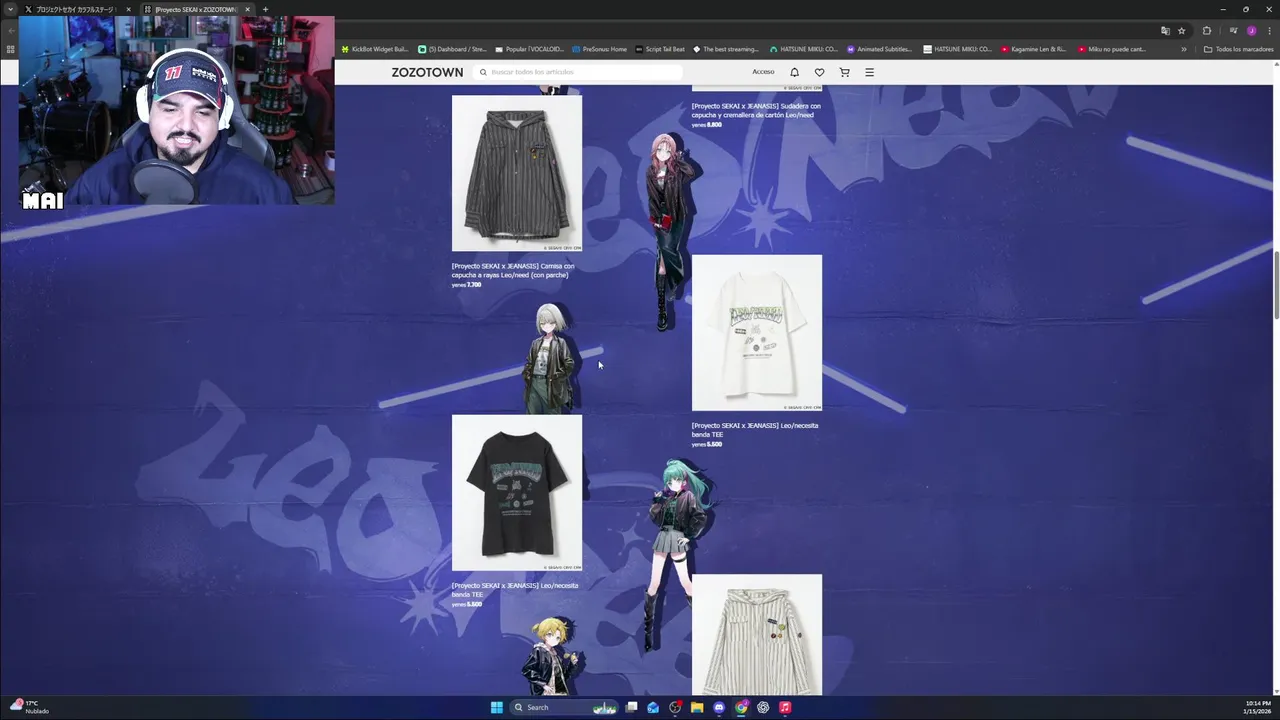
Task: Open OBS Studio from the taskbar
Action: [x=675, y=707]
